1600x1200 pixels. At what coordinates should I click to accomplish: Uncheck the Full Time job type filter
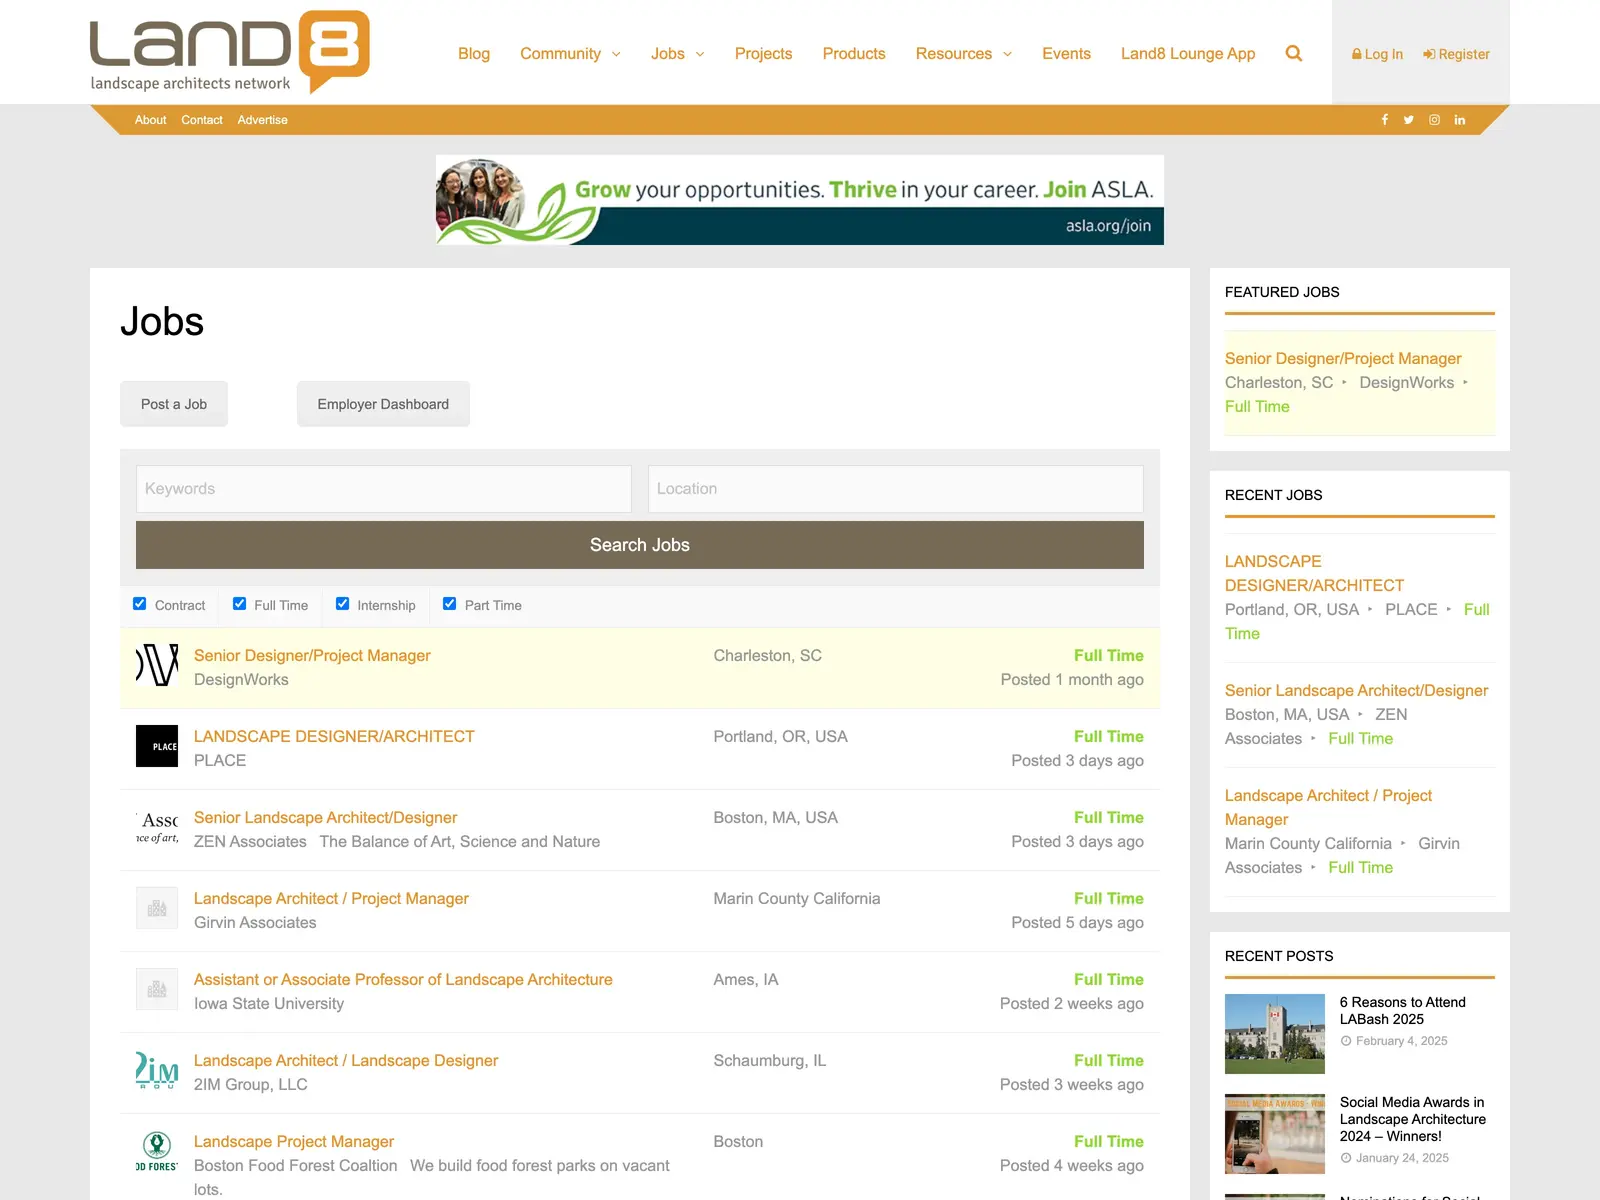240,604
